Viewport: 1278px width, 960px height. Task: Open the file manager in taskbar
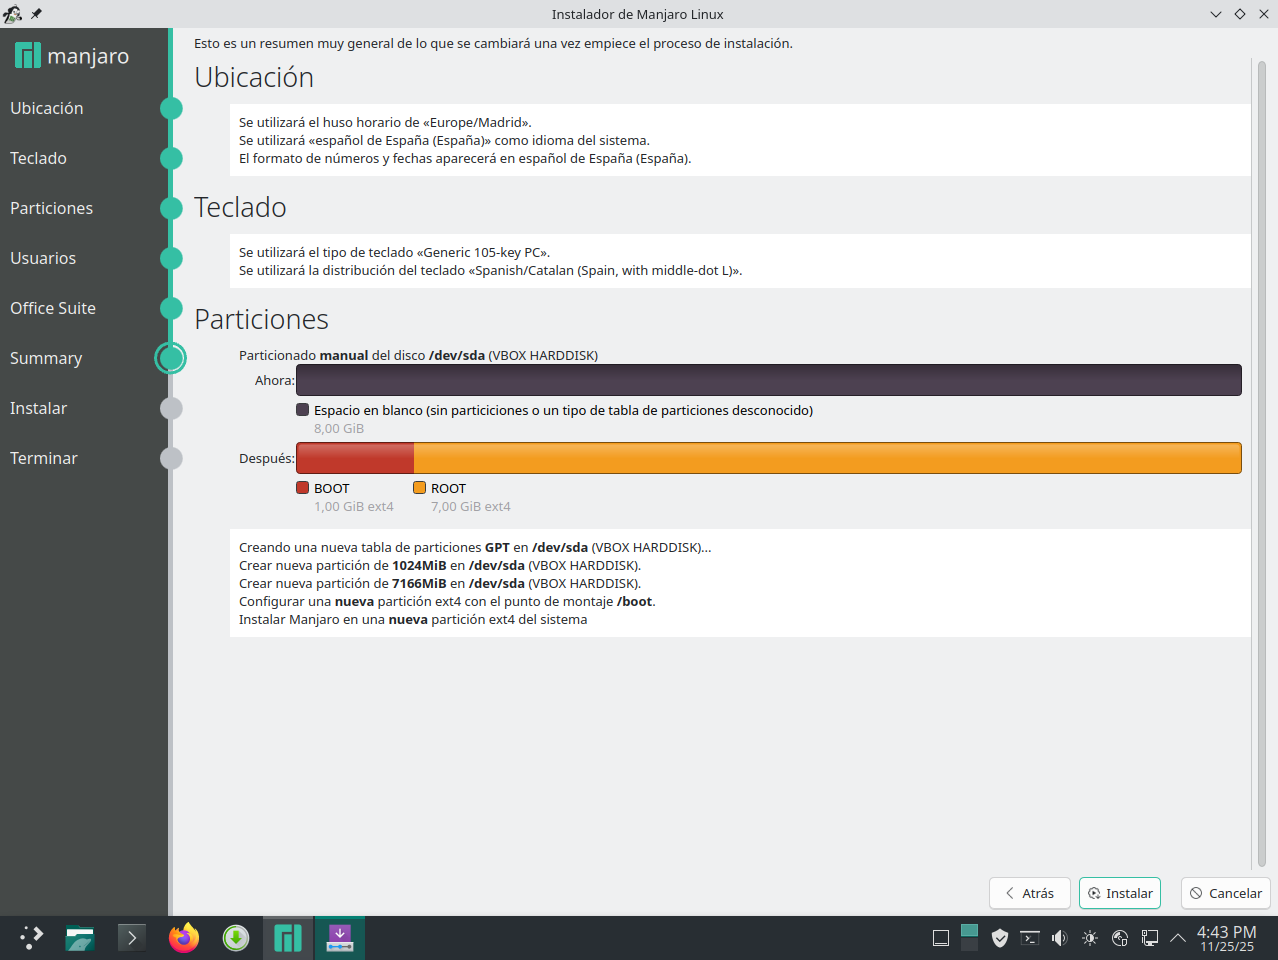80,938
